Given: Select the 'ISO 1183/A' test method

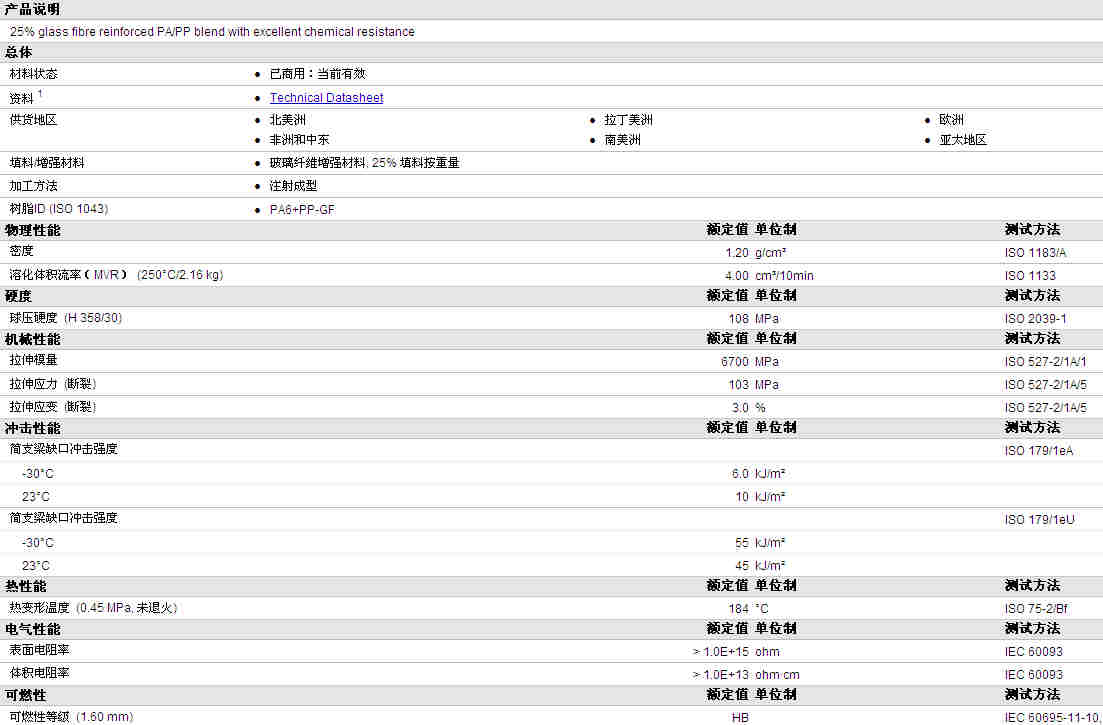Looking at the screenshot, I should coord(1035,252).
